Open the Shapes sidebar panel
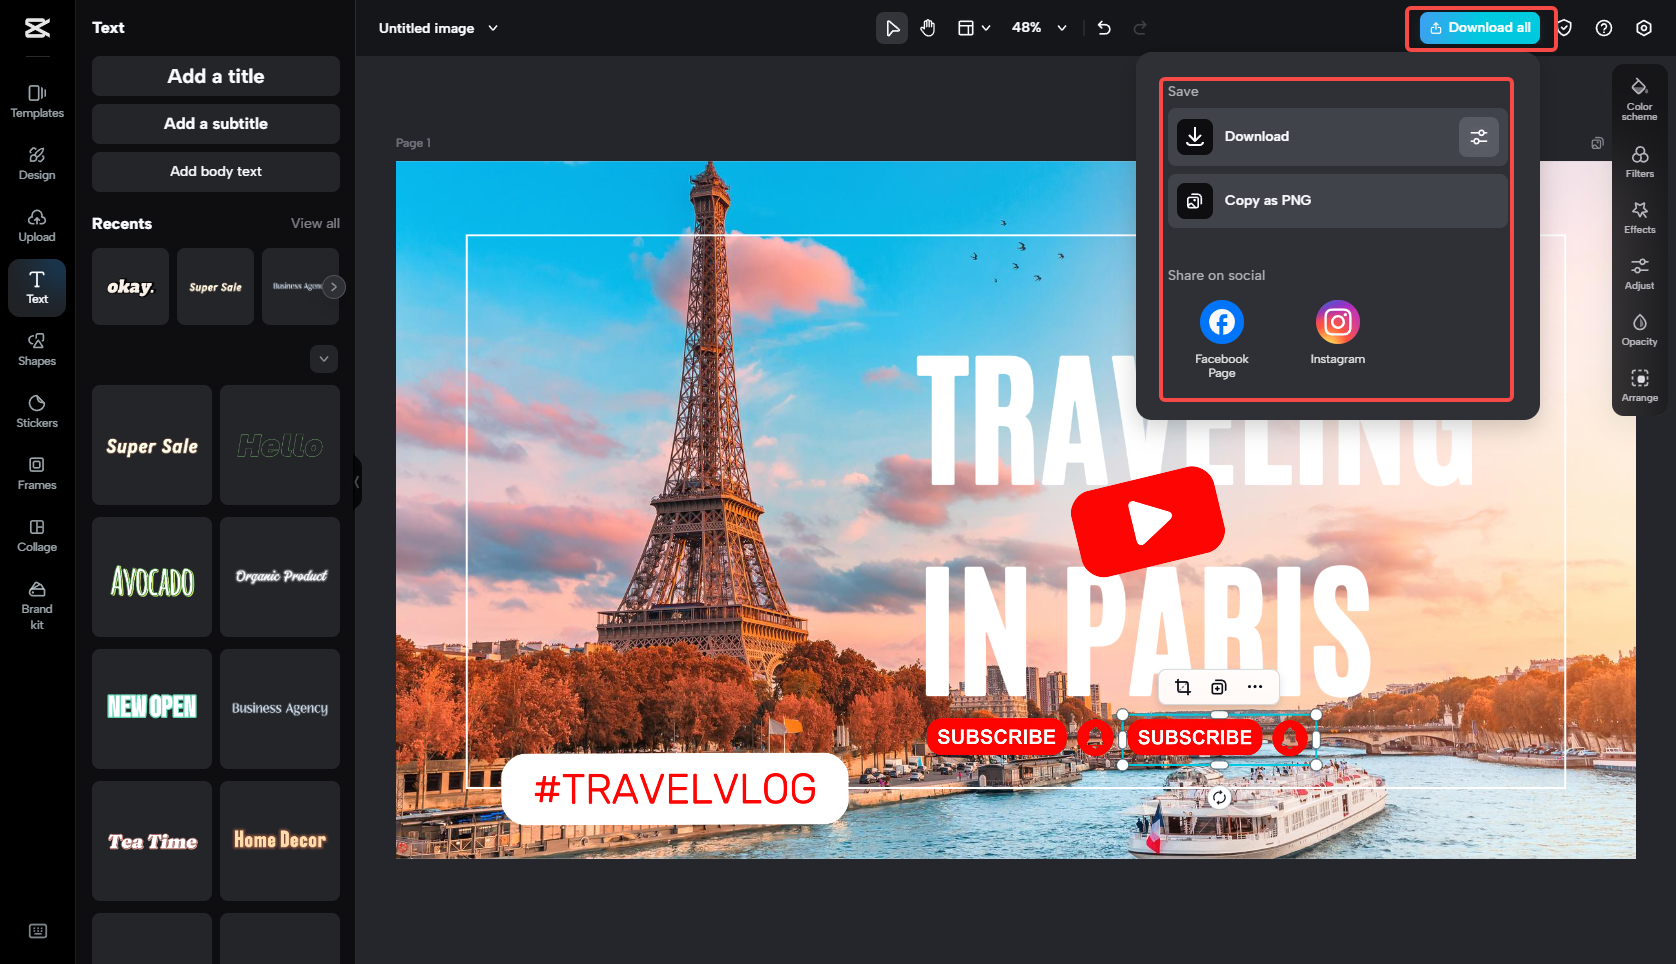1676x964 pixels. (x=37, y=350)
